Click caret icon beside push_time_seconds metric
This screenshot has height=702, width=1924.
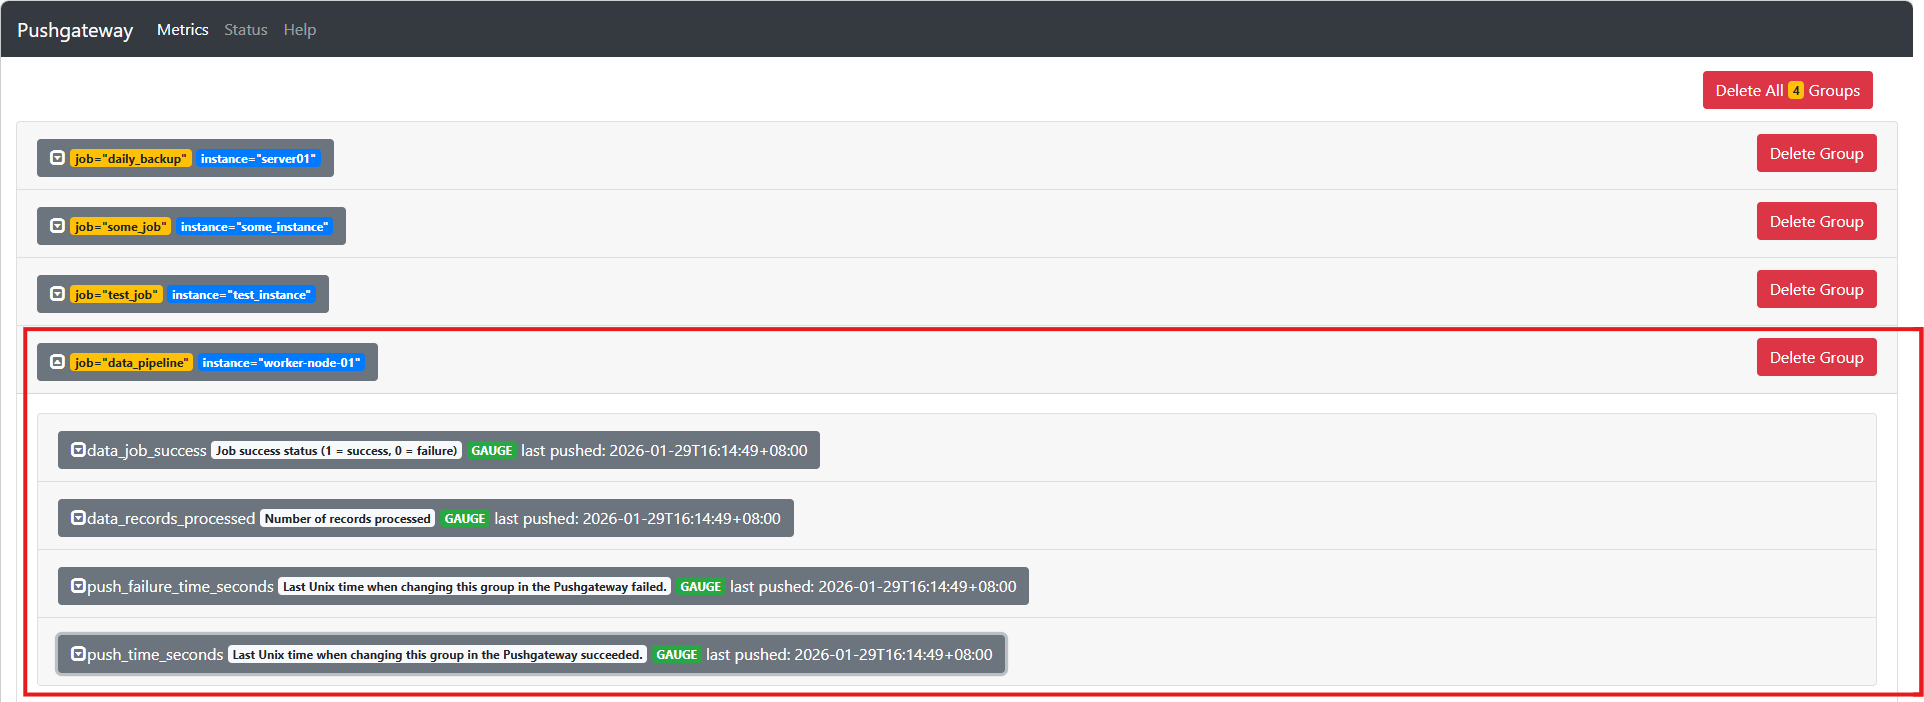[78, 654]
